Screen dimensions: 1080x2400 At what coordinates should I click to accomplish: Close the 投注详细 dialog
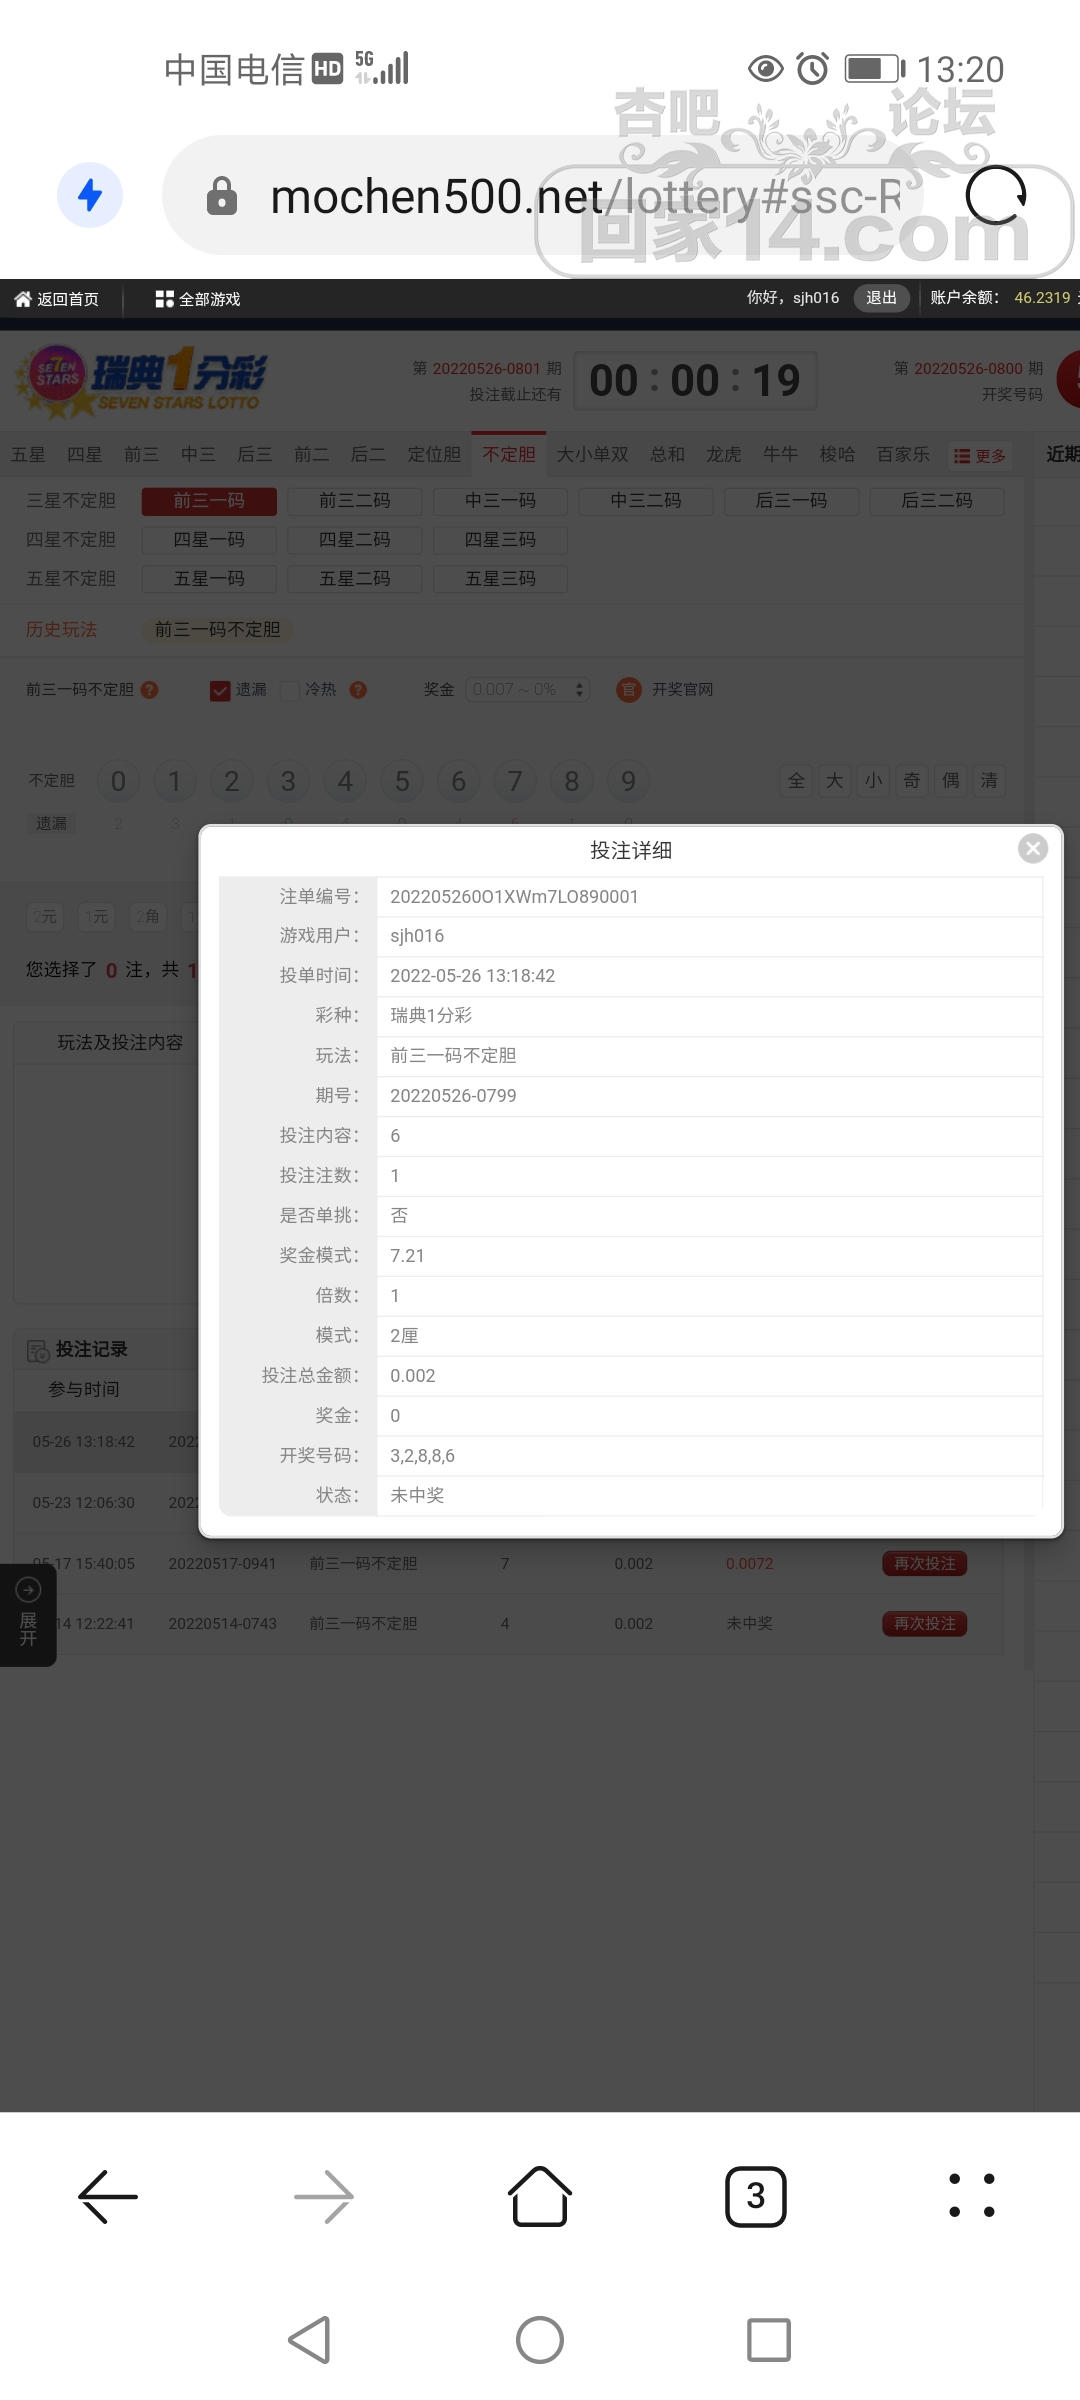(1032, 849)
